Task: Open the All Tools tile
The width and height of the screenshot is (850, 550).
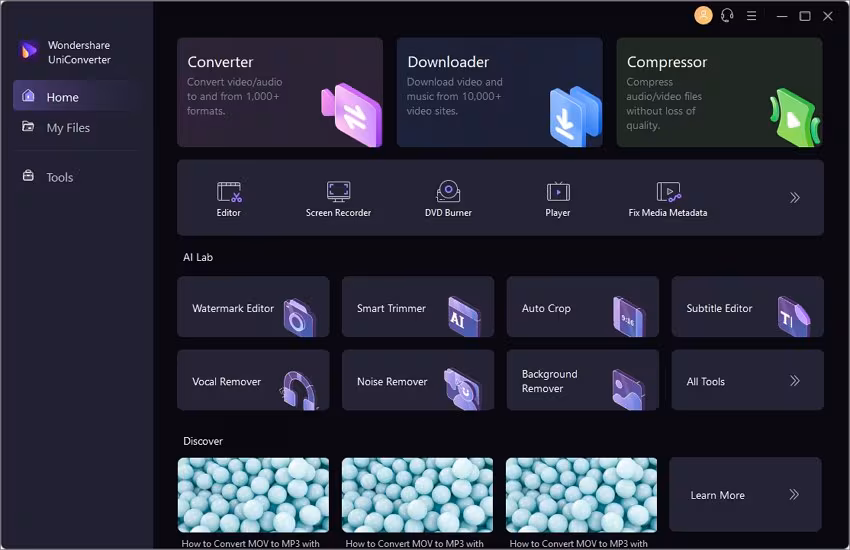Action: click(x=748, y=380)
